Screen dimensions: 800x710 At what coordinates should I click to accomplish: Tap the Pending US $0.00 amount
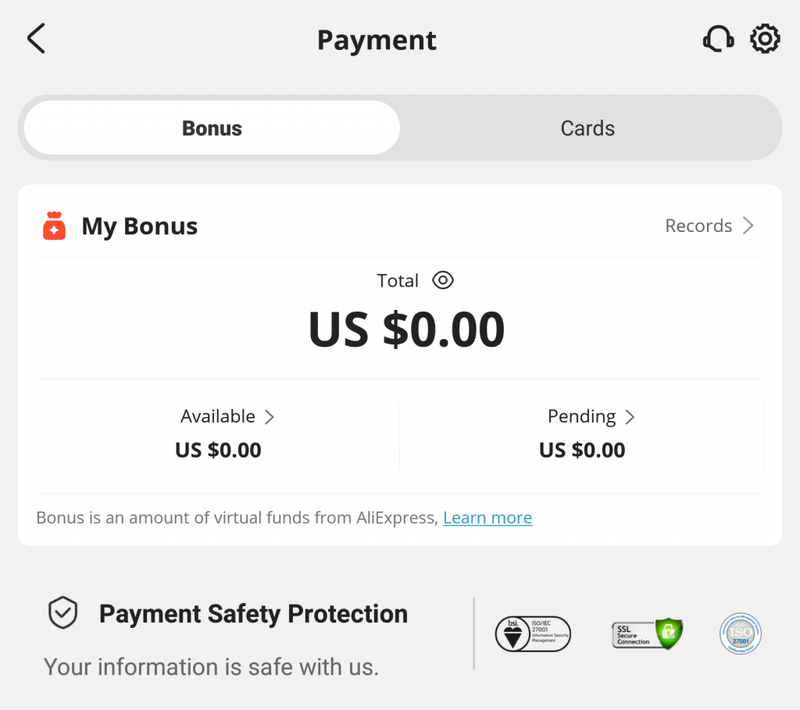[x=582, y=450]
